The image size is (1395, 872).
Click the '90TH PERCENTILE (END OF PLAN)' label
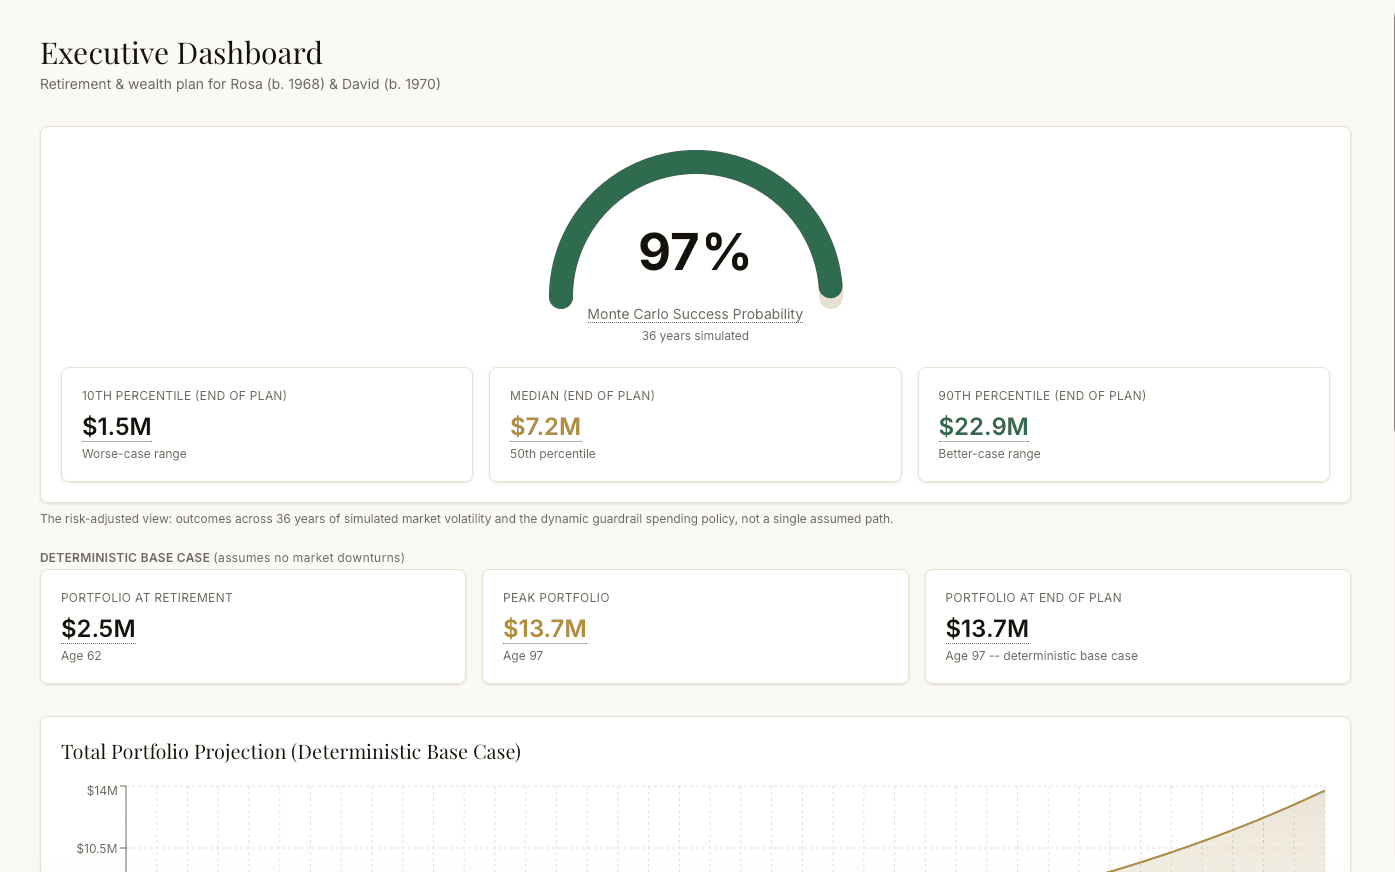pos(1042,396)
